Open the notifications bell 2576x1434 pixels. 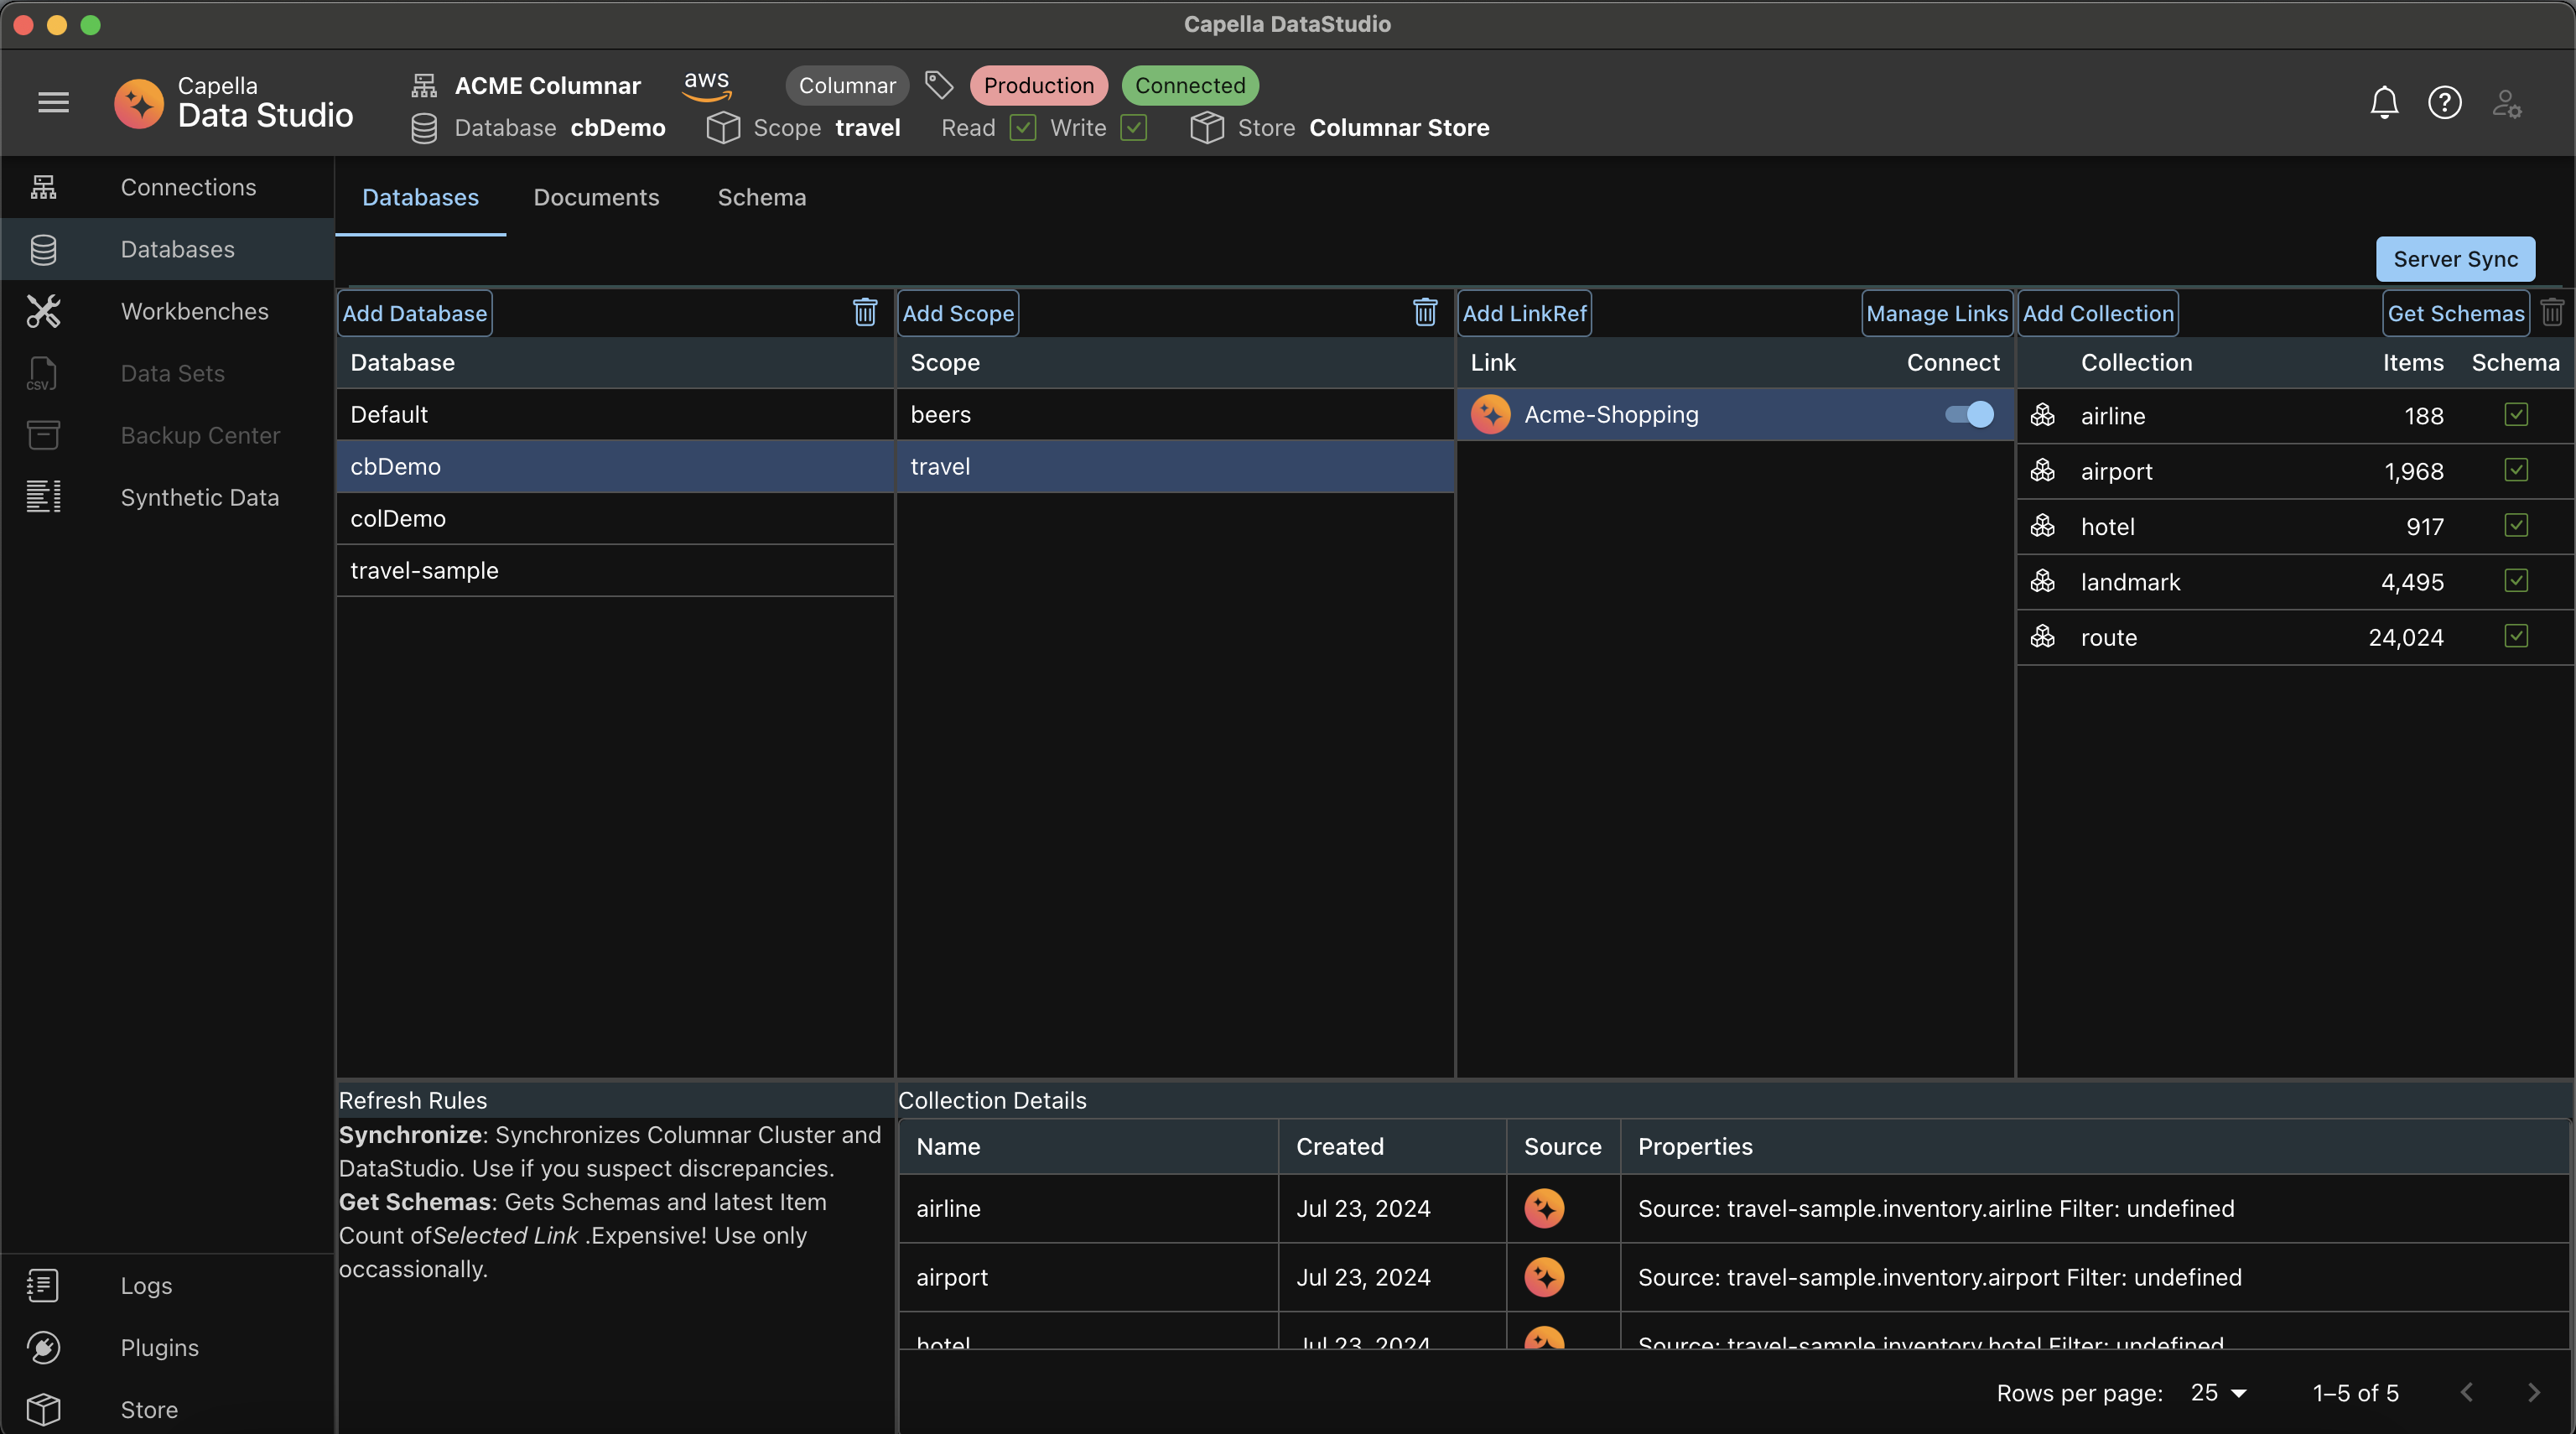coord(2384,102)
